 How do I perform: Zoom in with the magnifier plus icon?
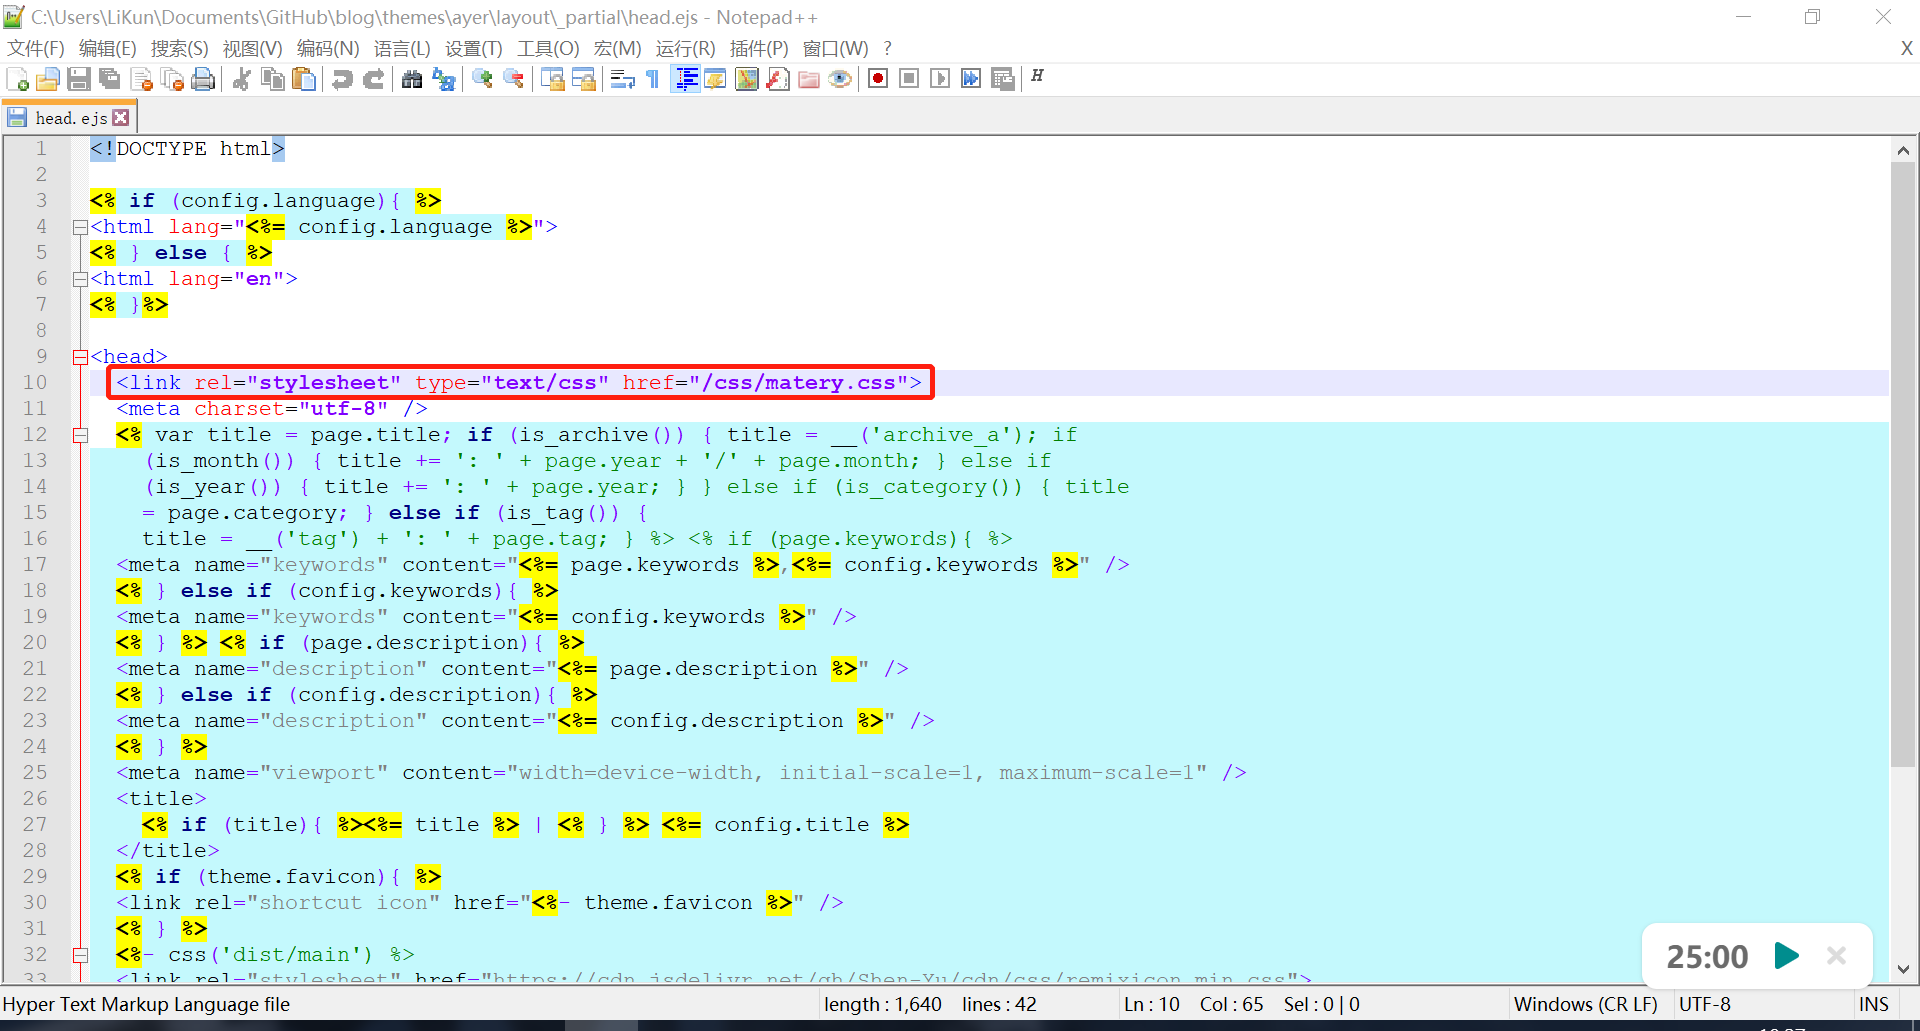click(x=482, y=79)
